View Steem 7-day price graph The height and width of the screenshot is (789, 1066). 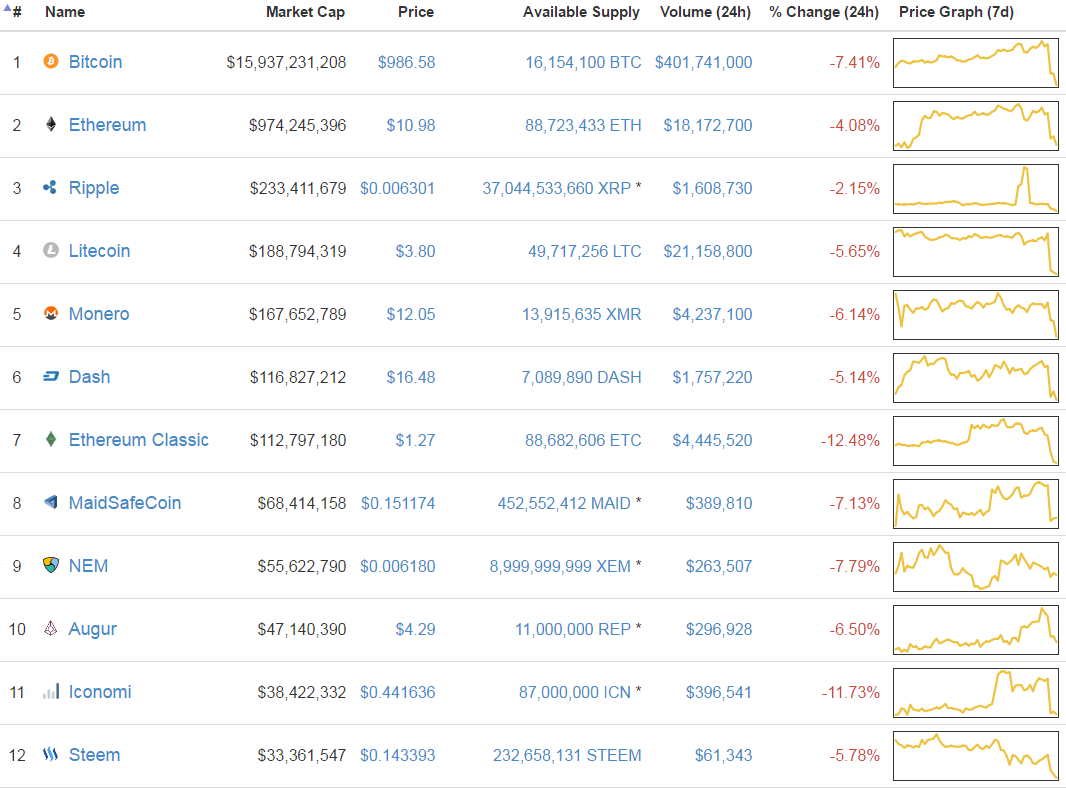(x=976, y=756)
